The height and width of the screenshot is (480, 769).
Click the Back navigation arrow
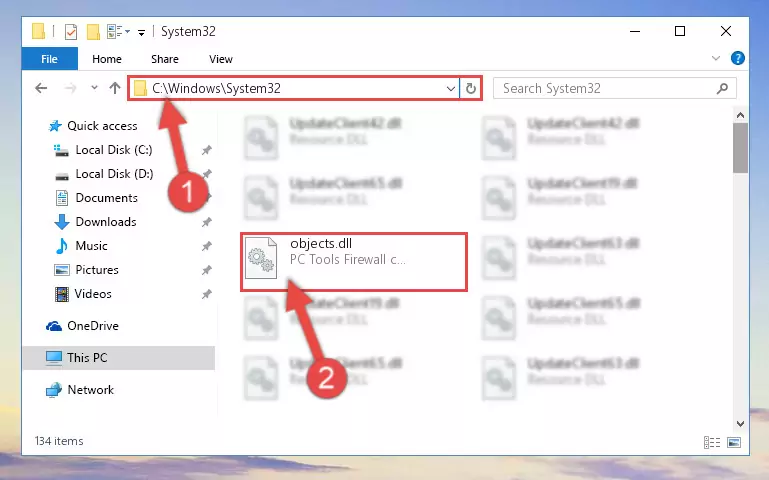coord(41,88)
